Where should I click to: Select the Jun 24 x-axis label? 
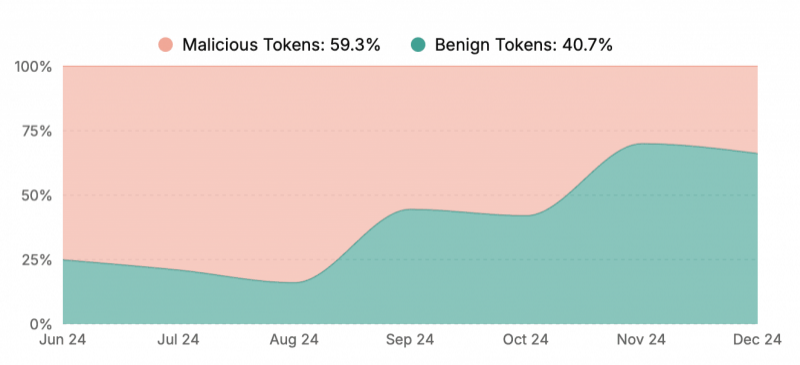pyautogui.click(x=63, y=340)
